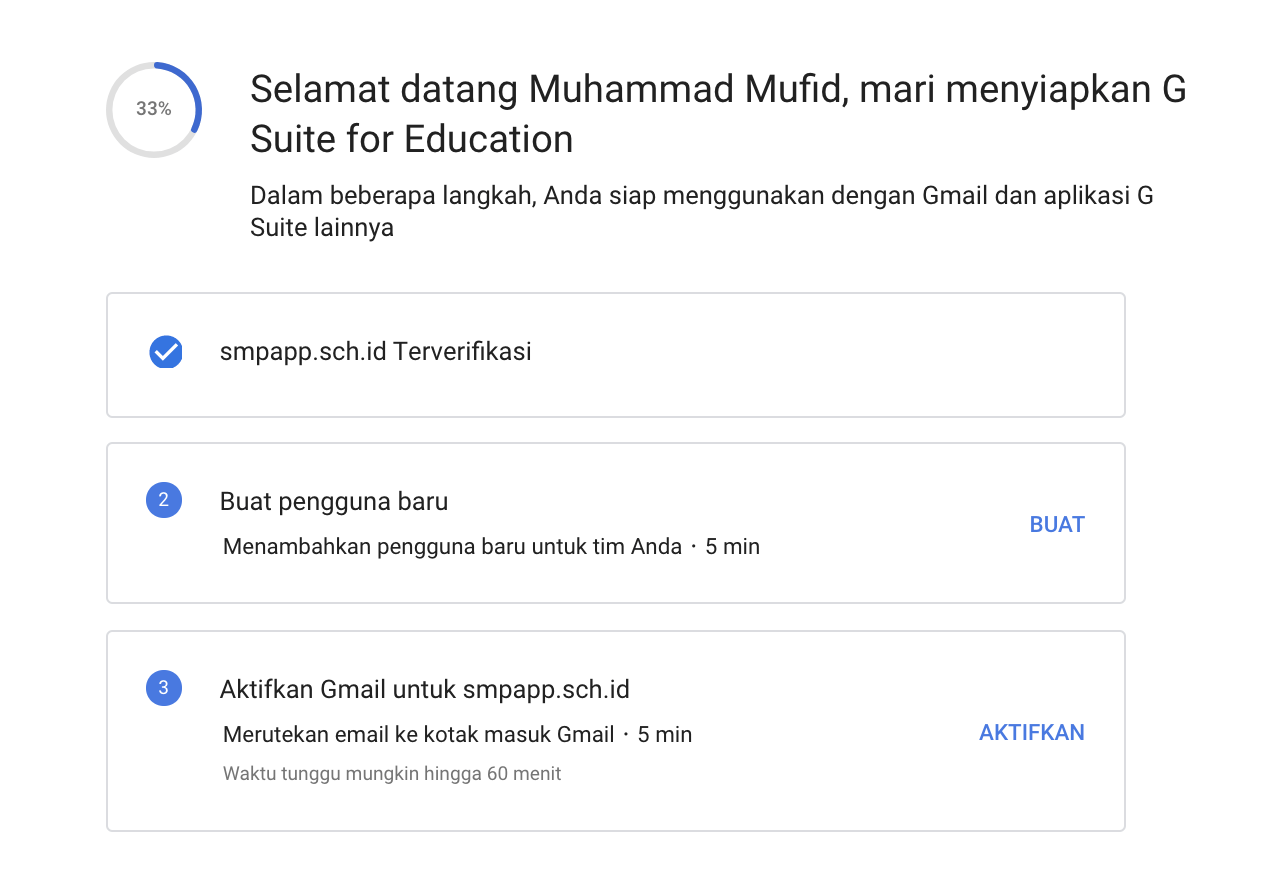This screenshot has height=892, width=1272.
Task: Click the Waktu tunggu mungkin hingga 60 menit note
Action: 391,773
